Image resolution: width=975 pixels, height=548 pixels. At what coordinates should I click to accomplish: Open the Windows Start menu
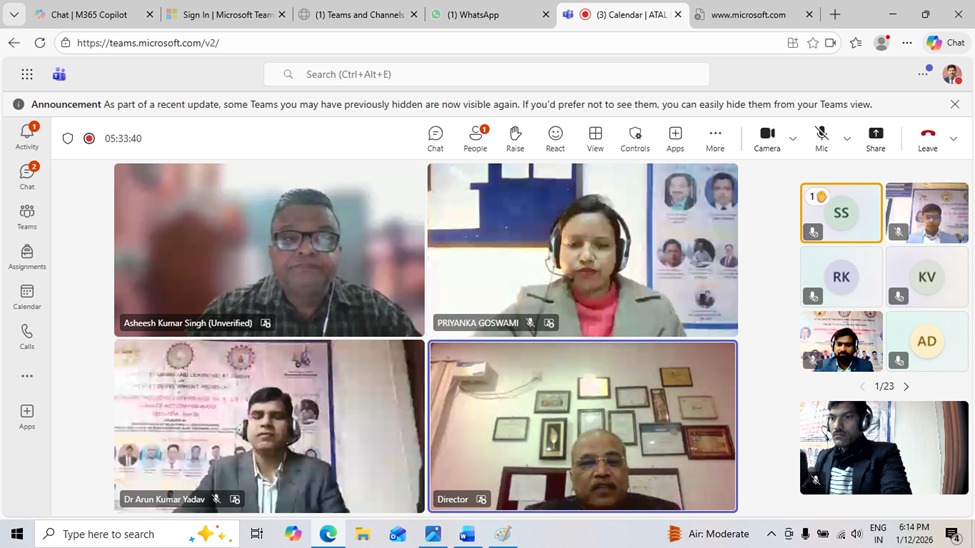coord(17,534)
